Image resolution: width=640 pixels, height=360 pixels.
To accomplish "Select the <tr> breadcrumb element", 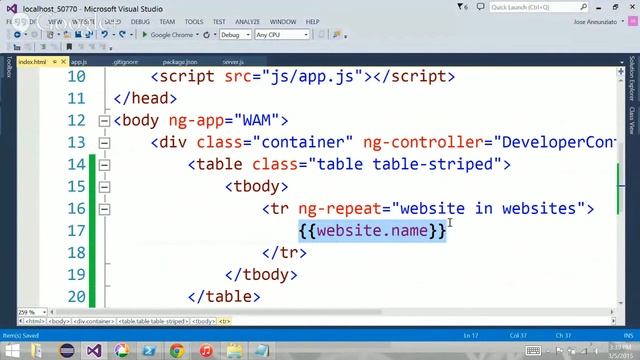I will [224, 322].
